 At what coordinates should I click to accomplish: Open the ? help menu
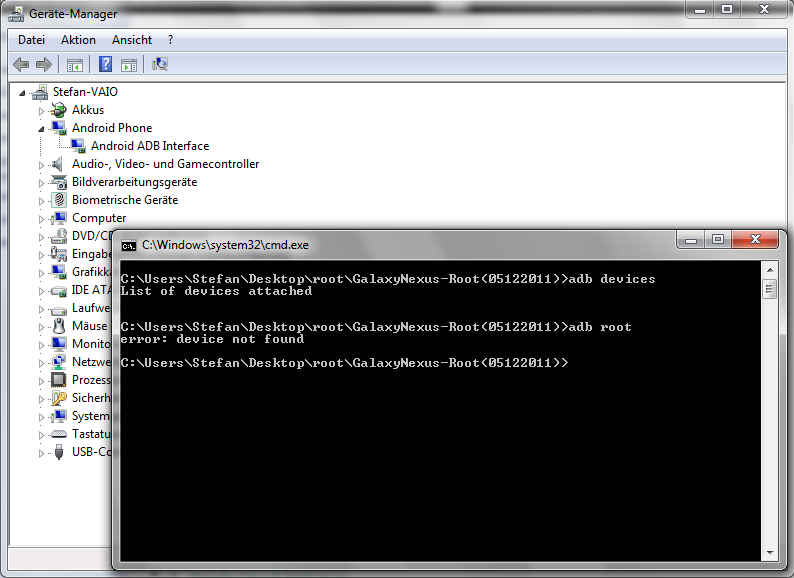(171, 40)
